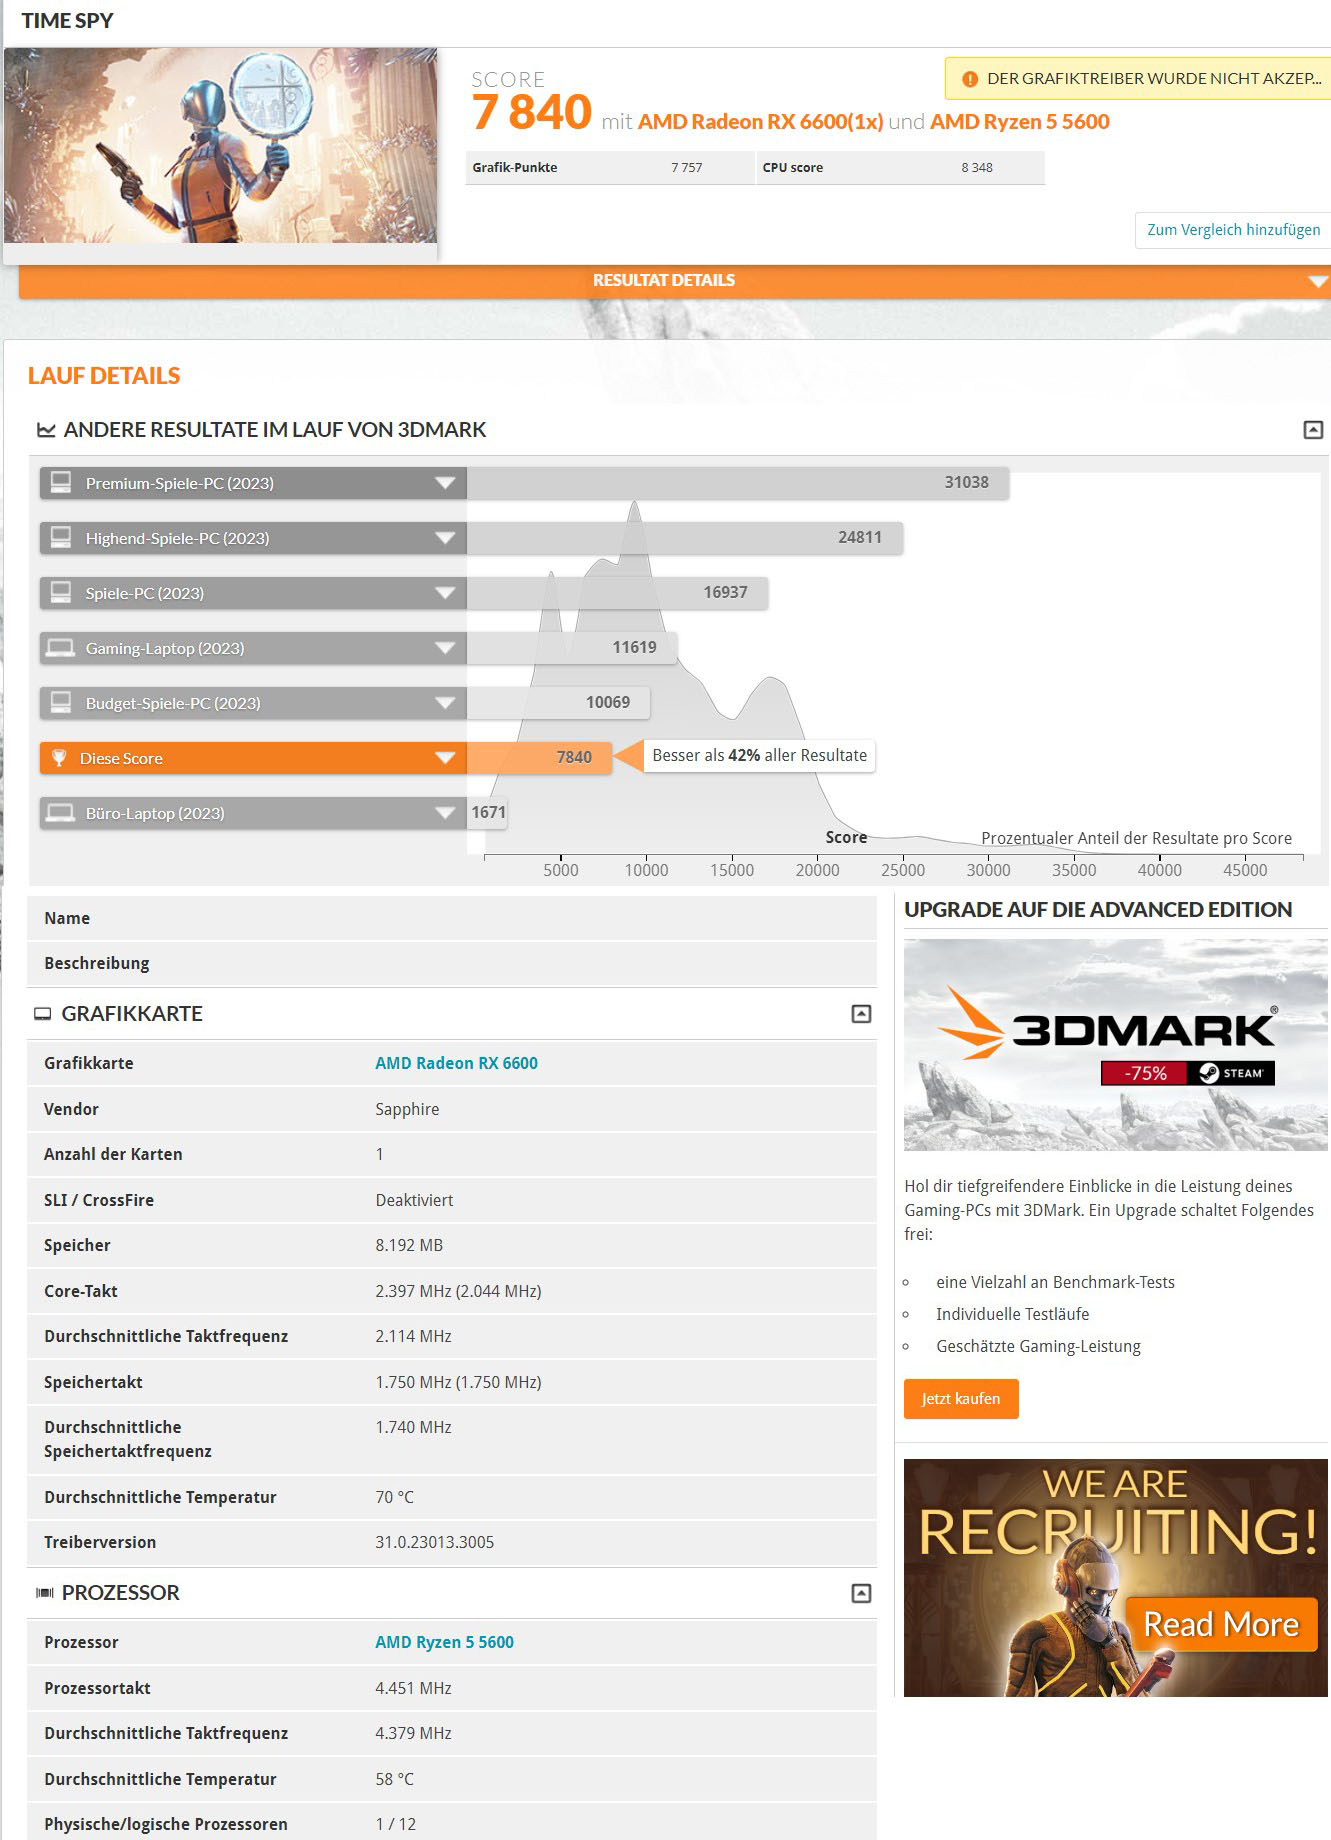Click the Büro-Laptop laptop icon
Screen dimensions: 1331x1840
coord(61,813)
